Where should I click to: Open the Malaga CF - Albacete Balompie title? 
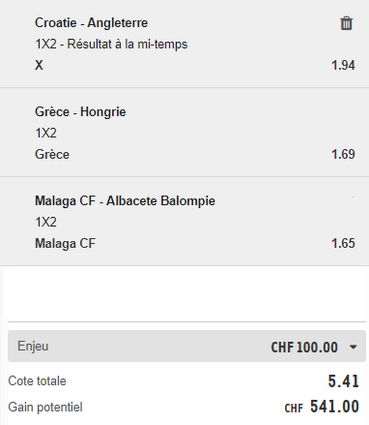pos(125,201)
